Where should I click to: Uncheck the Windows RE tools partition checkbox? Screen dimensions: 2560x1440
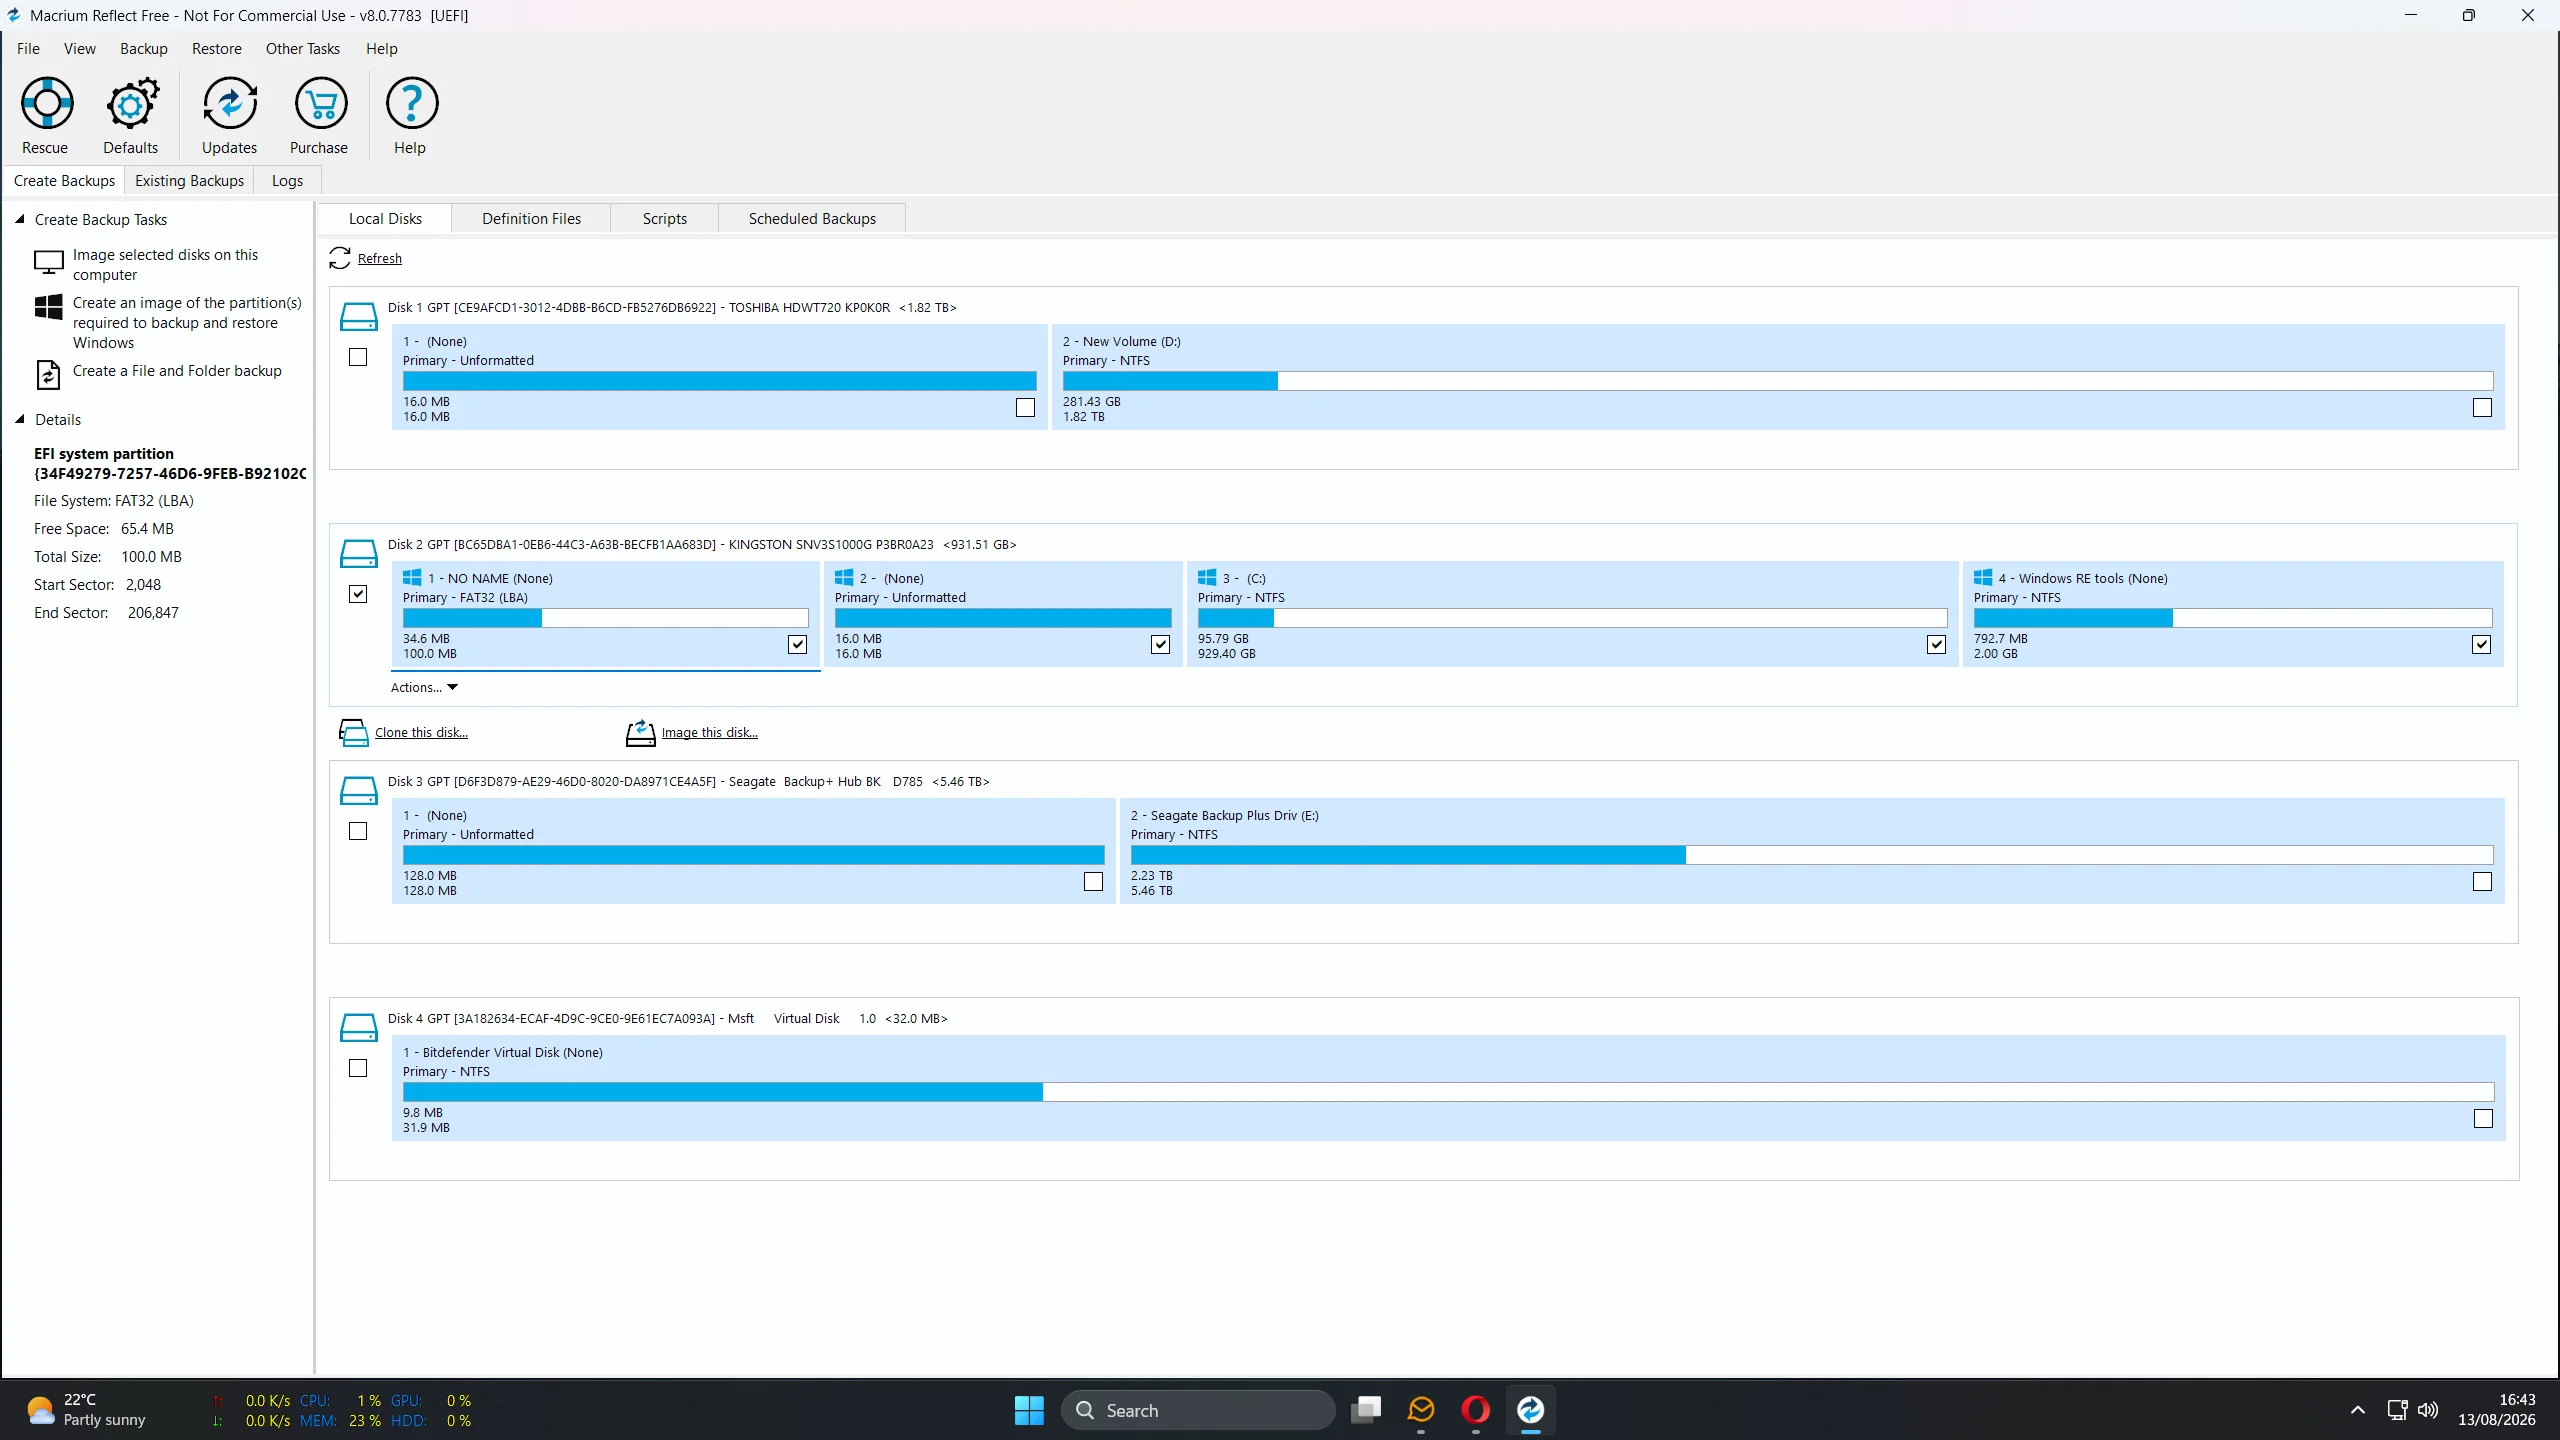(x=2481, y=644)
